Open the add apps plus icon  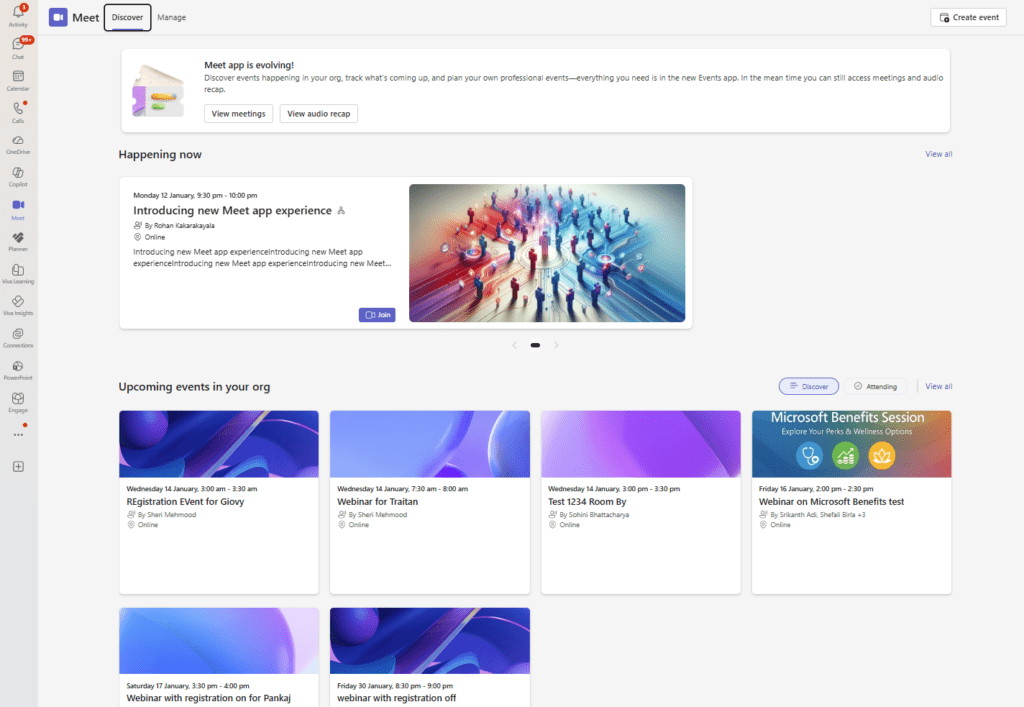pyautogui.click(x=18, y=466)
